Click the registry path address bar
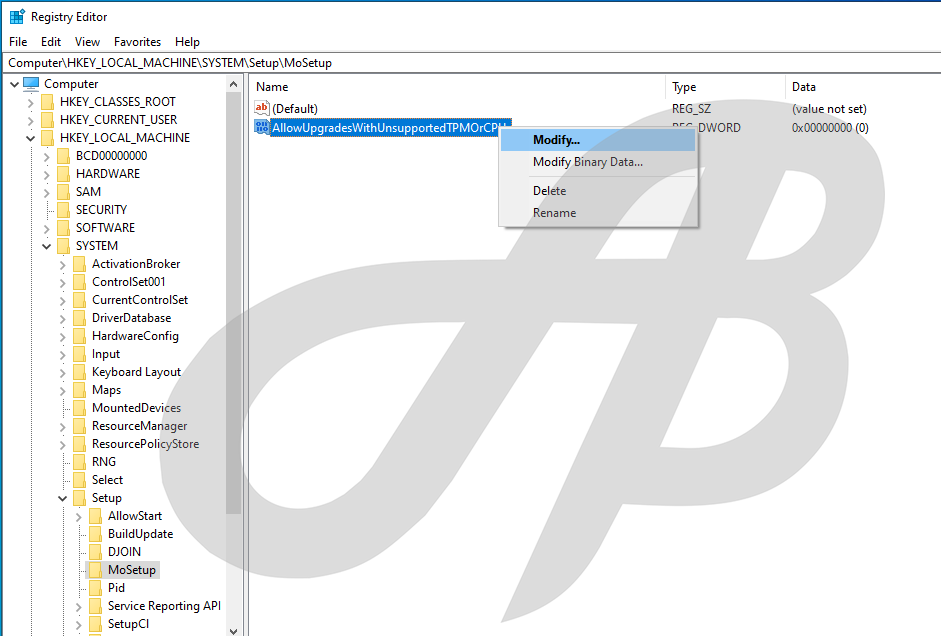Screen dimensions: 941x636 tap(472, 63)
